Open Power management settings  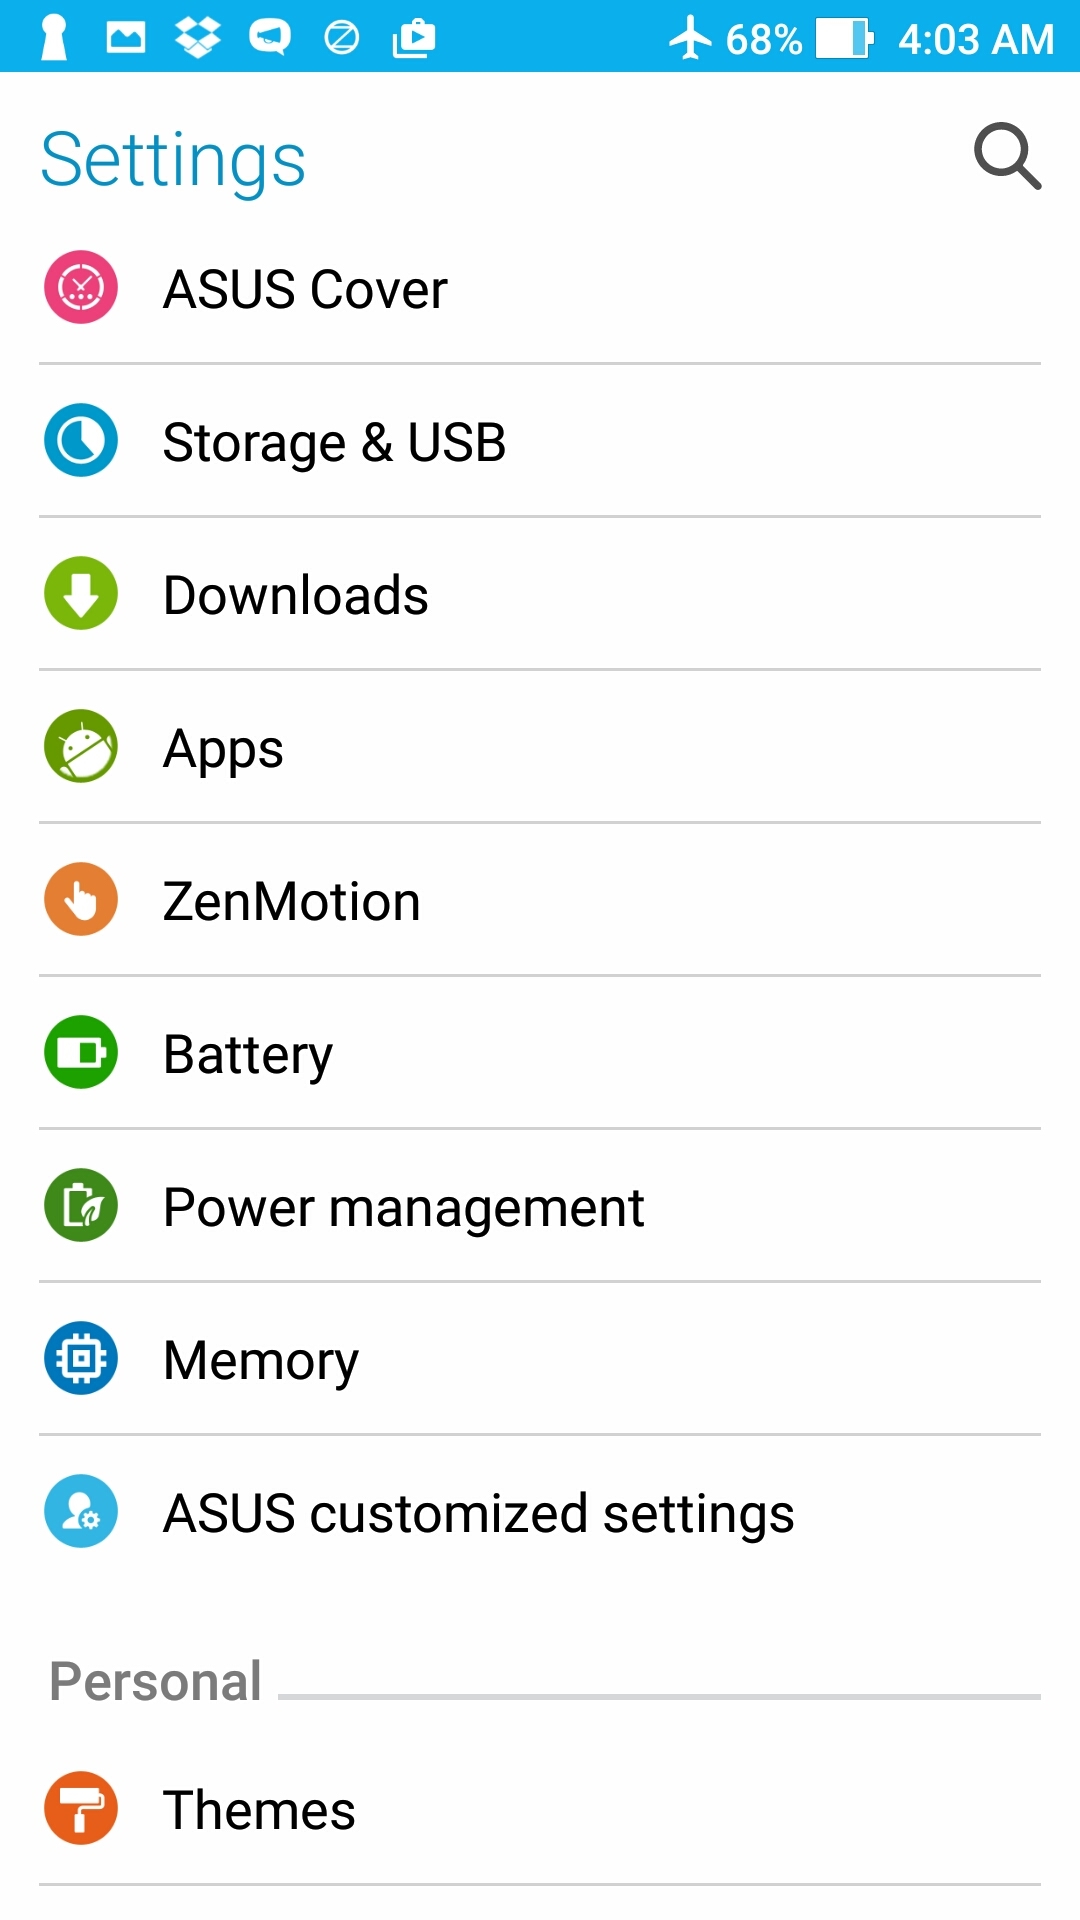[403, 1207]
